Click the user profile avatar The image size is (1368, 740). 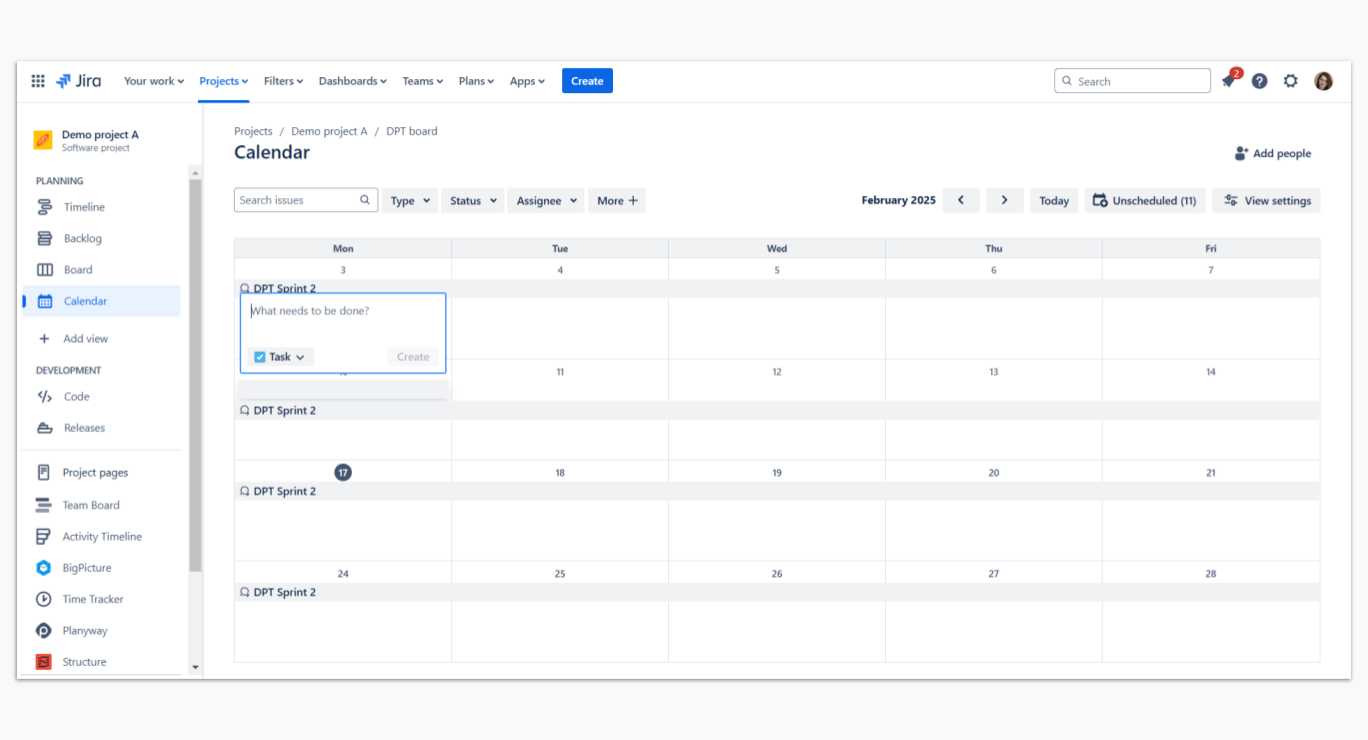pyautogui.click(x=1323, y=81)
